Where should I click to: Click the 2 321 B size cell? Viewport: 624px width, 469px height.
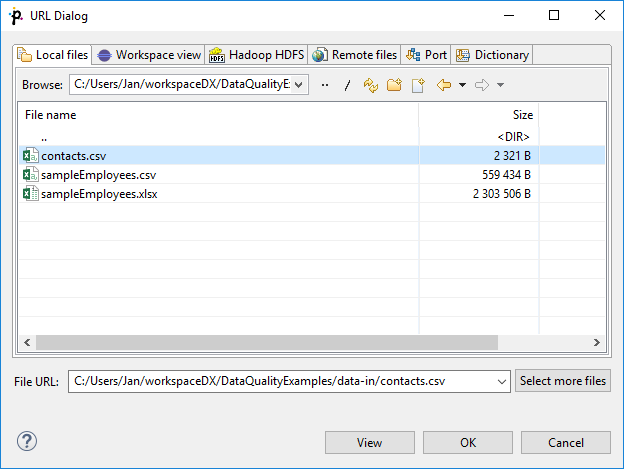coord(479,156)
